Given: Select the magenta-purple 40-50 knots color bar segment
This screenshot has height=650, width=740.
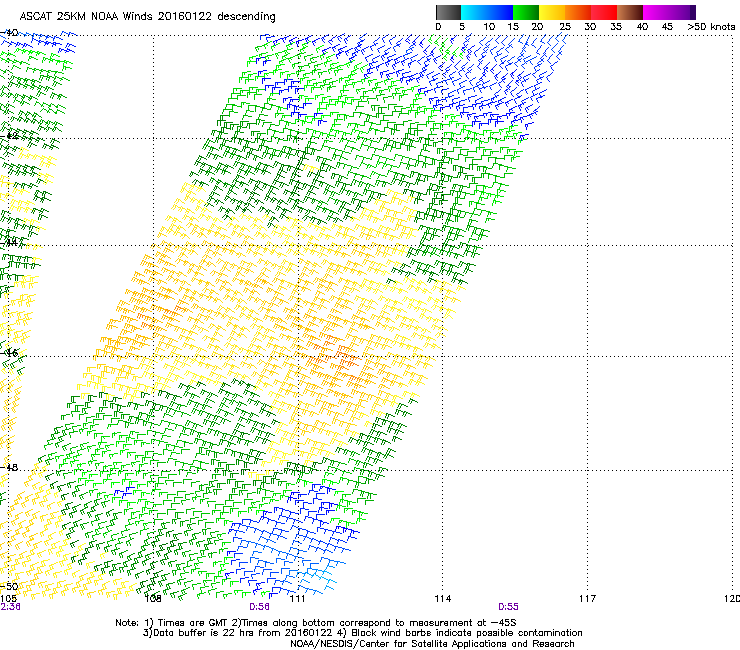Looking at the screenshot, I should tap(669, 12).
